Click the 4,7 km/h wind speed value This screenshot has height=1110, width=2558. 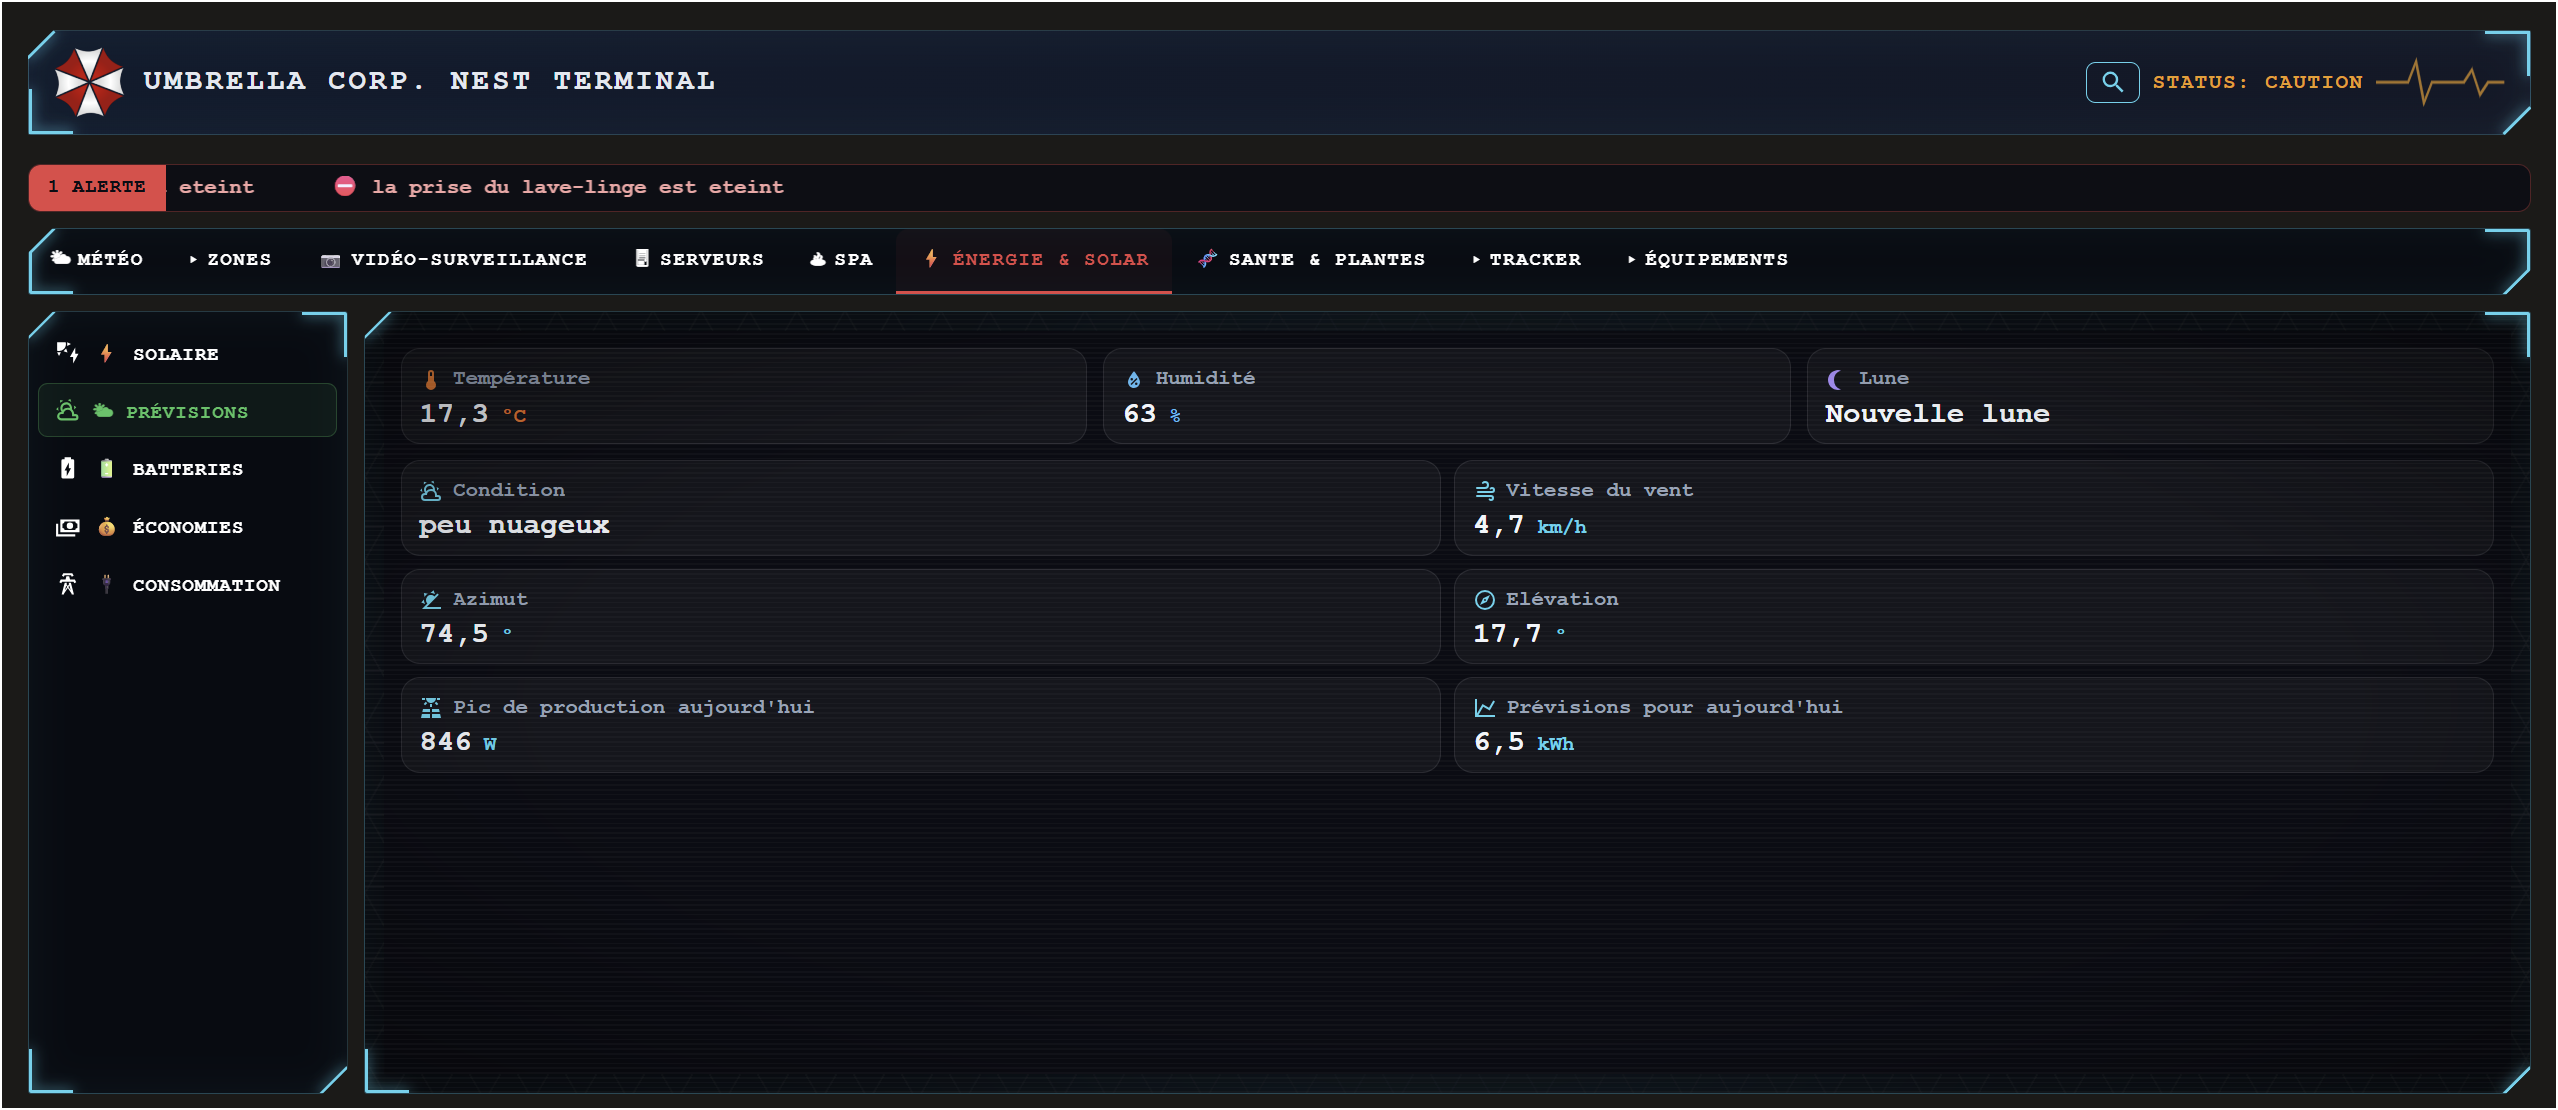coord(1530,525)
